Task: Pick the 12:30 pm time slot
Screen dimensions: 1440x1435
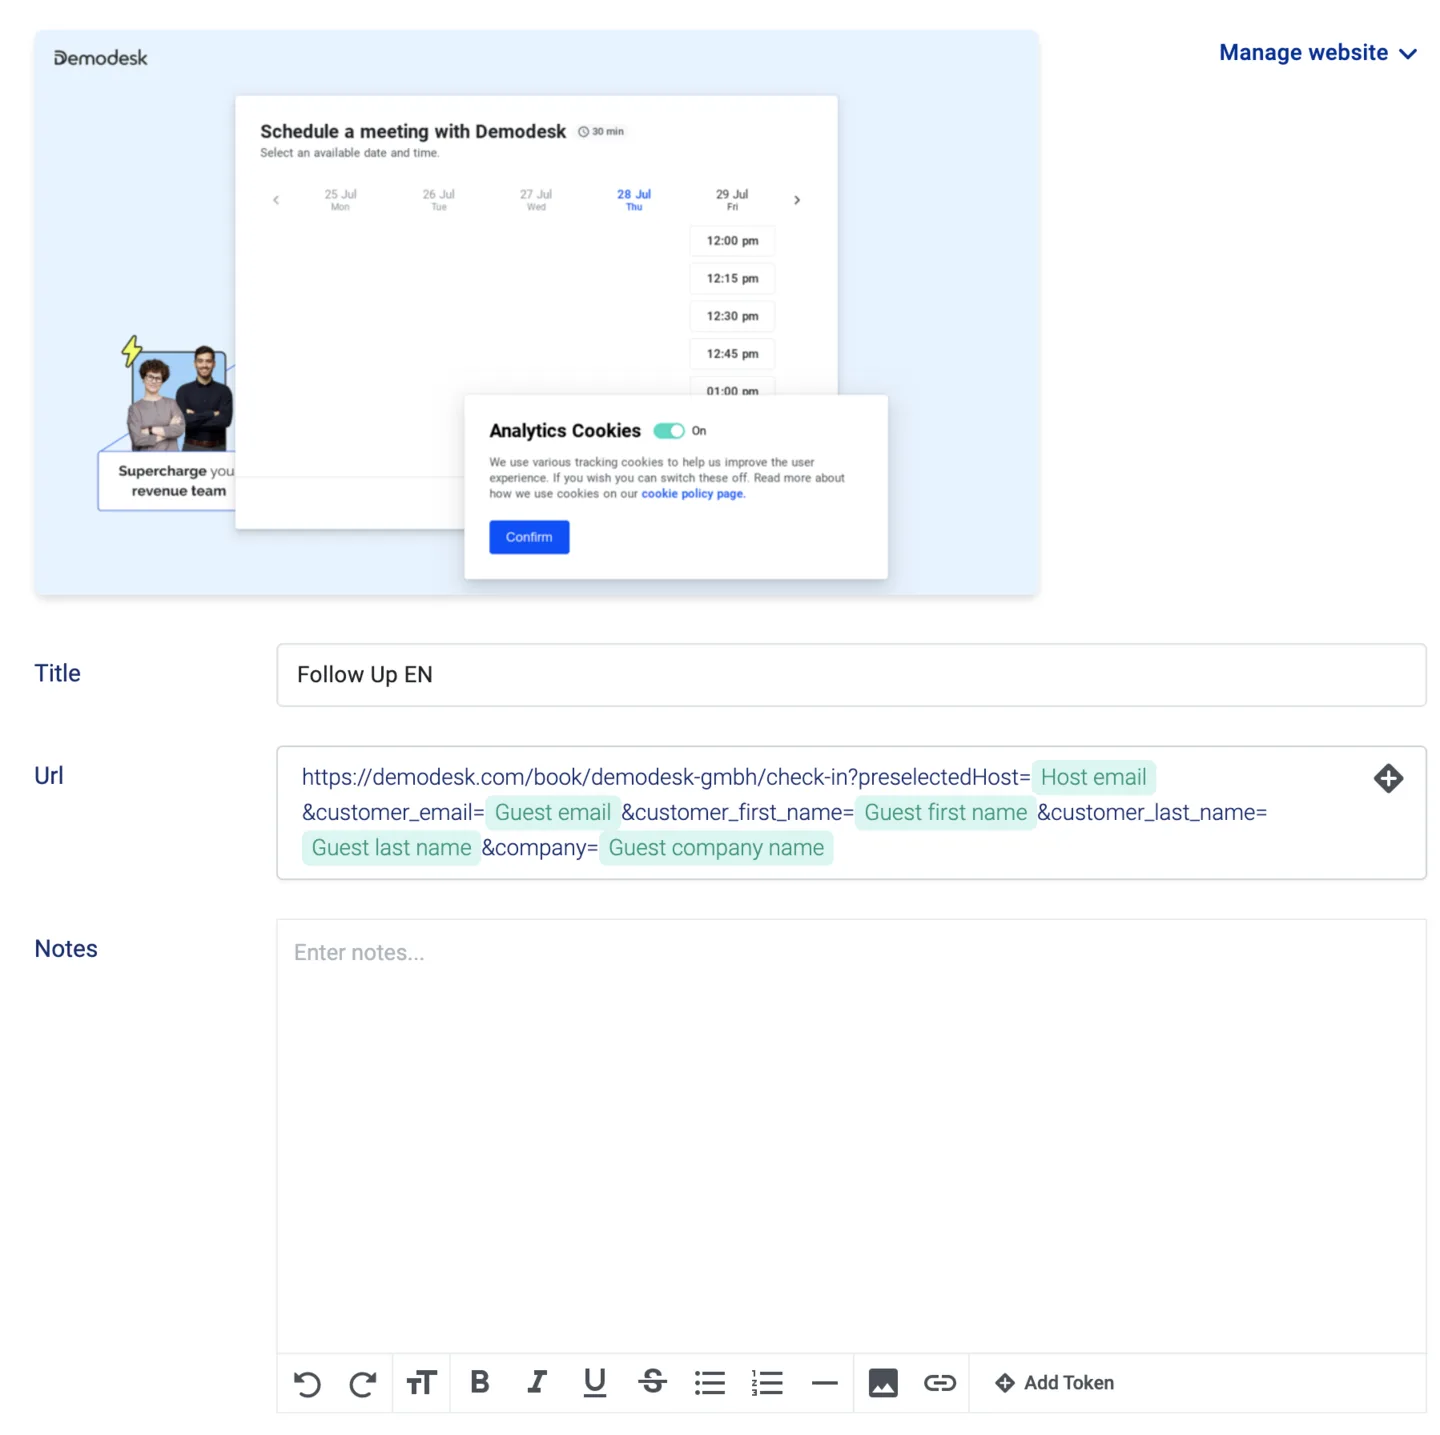Action: pos(732,316)
